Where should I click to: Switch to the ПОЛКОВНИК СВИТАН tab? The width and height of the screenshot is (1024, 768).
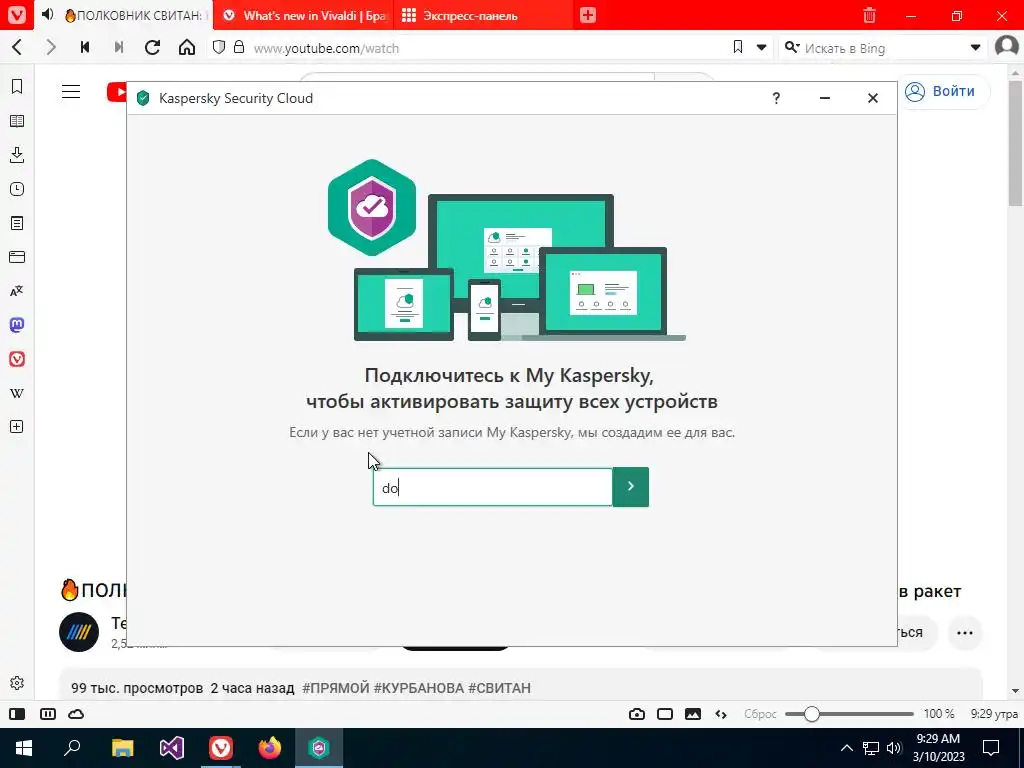pos(124,15)
